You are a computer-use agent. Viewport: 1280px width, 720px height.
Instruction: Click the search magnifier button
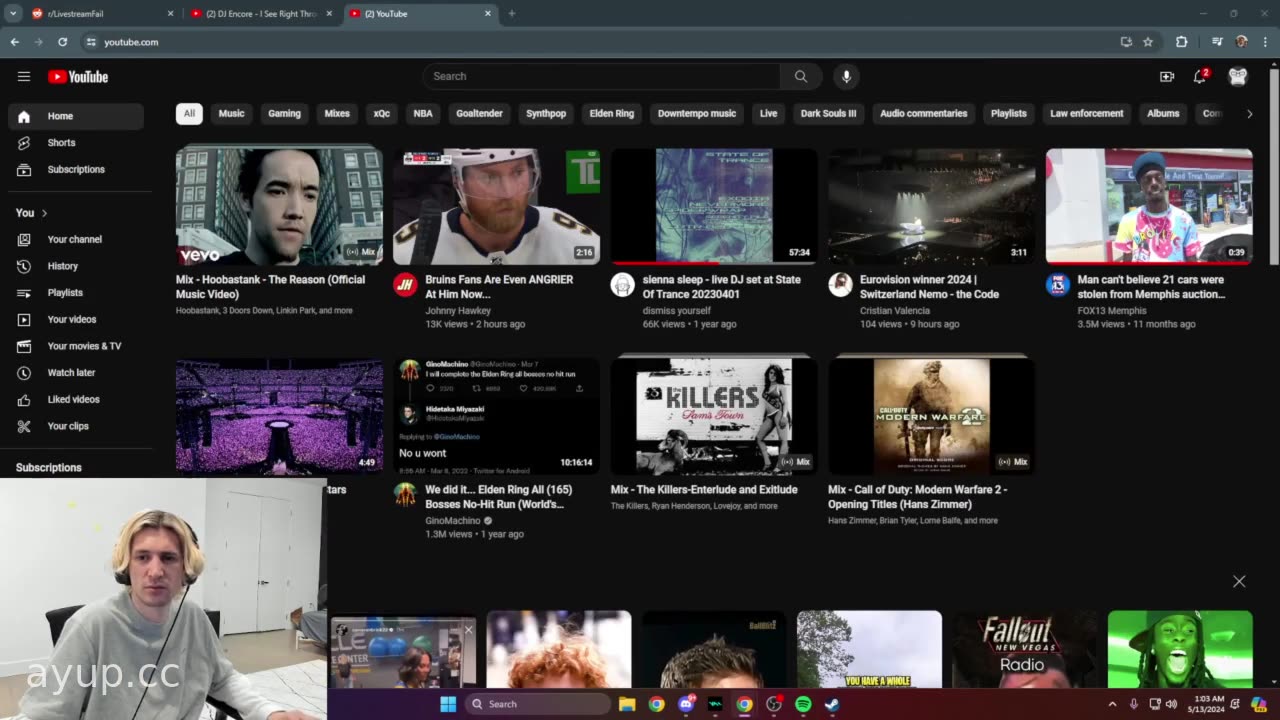tap(801, 76)
